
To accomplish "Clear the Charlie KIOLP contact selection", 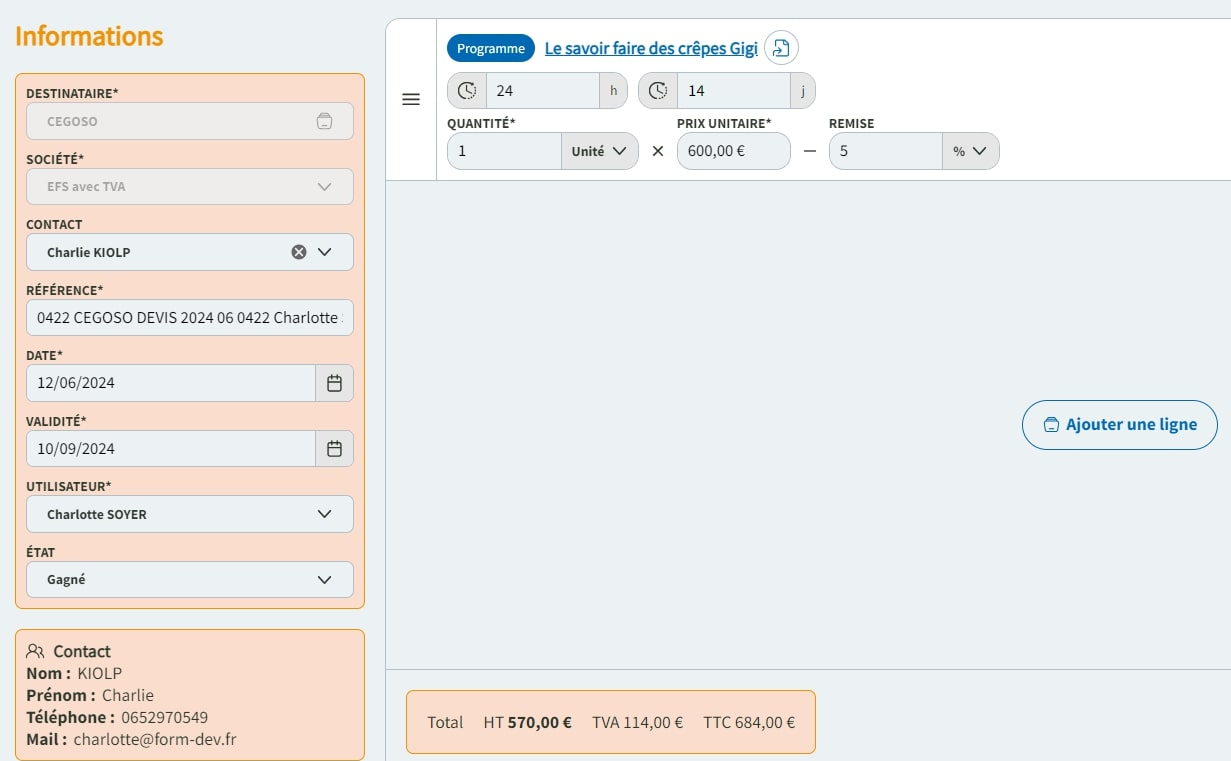I will (298, 252).
